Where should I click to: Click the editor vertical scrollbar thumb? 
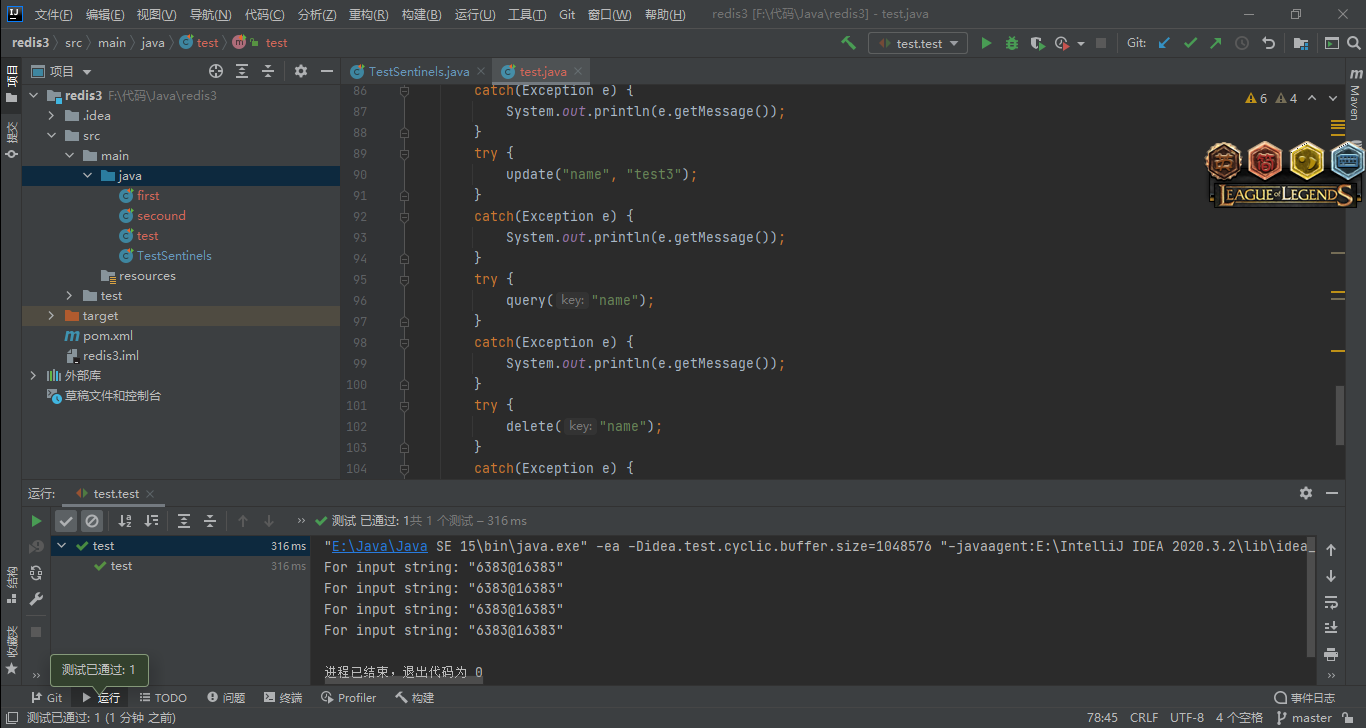tap(1340, 414)
